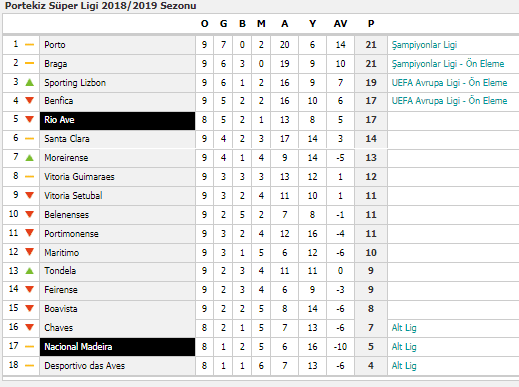Click the red down arrow next to Rio Ave

pyautogui.click(x=30, y=119)
